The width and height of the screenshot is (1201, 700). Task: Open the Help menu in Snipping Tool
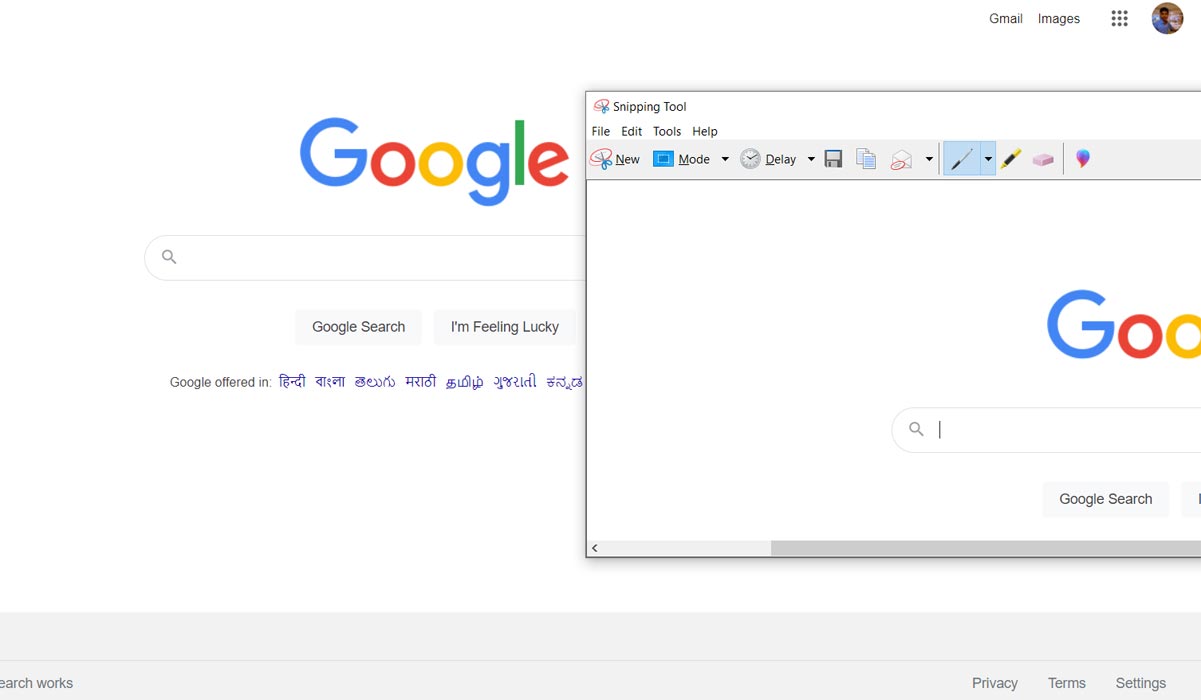click(x=705, y=131)
